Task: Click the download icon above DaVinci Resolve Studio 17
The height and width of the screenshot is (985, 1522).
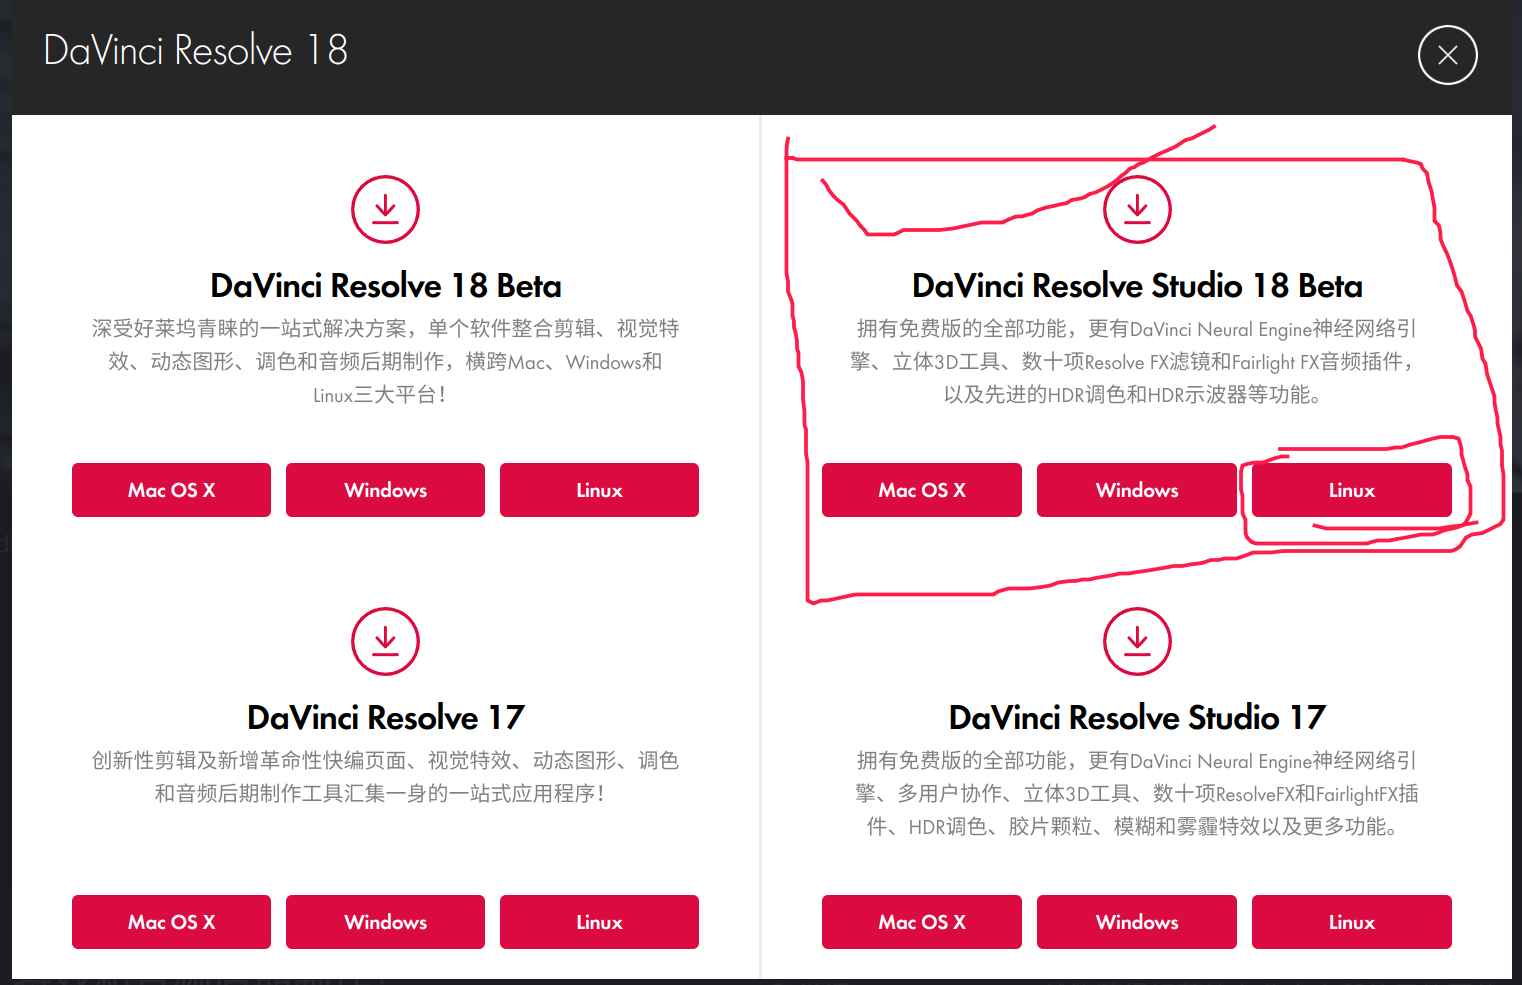Action: coord(1137,642)
